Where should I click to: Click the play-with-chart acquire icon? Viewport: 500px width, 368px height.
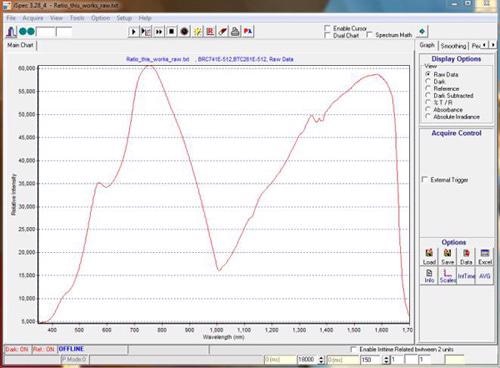(146, 32)
